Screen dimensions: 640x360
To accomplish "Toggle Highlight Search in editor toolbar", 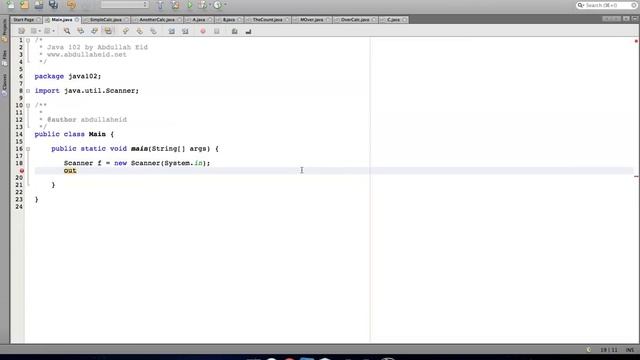I will (x=108, y=31).
